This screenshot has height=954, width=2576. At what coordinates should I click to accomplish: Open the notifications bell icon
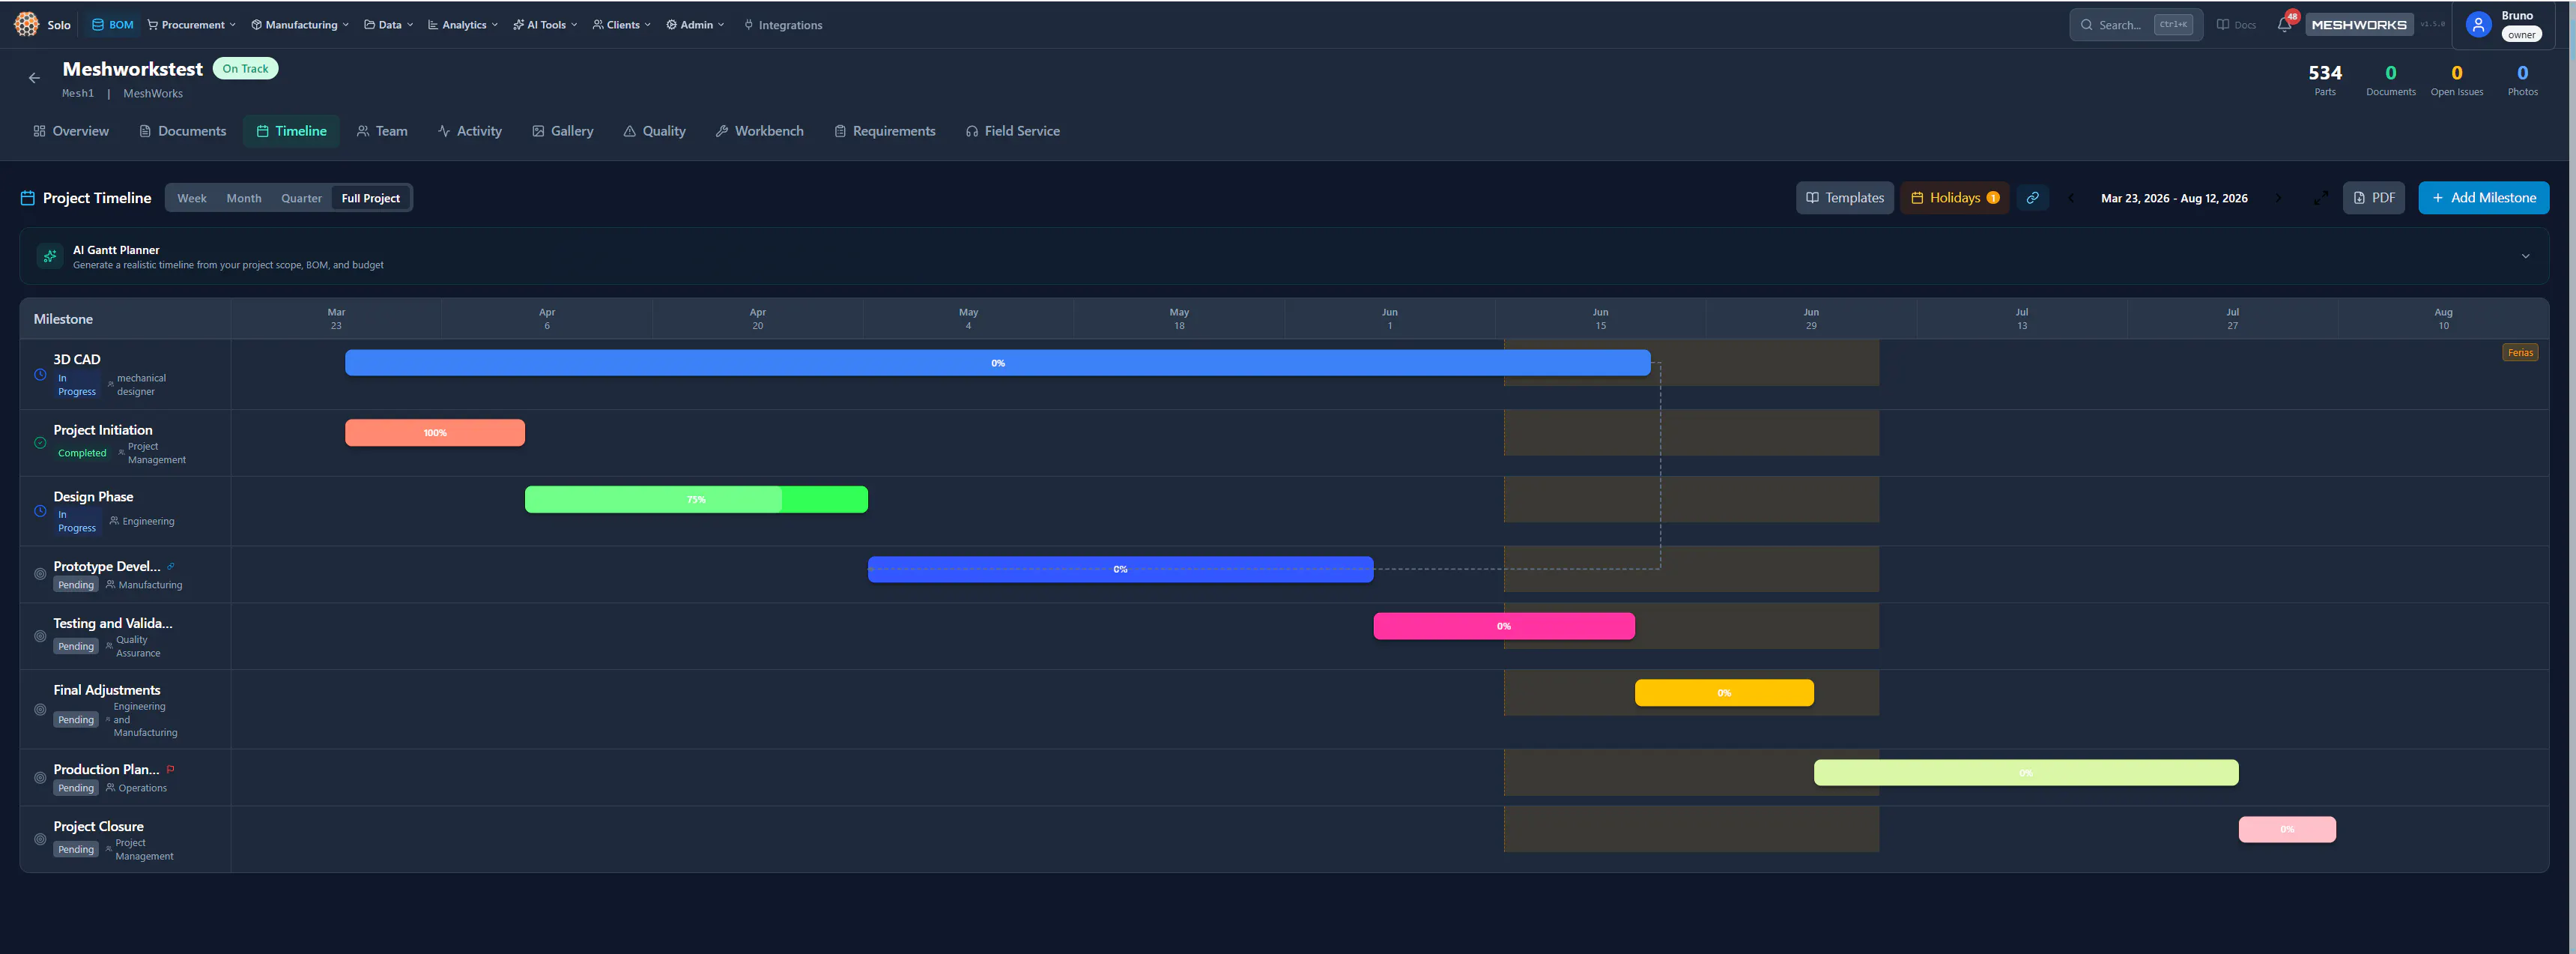[x=2284, y=25]
